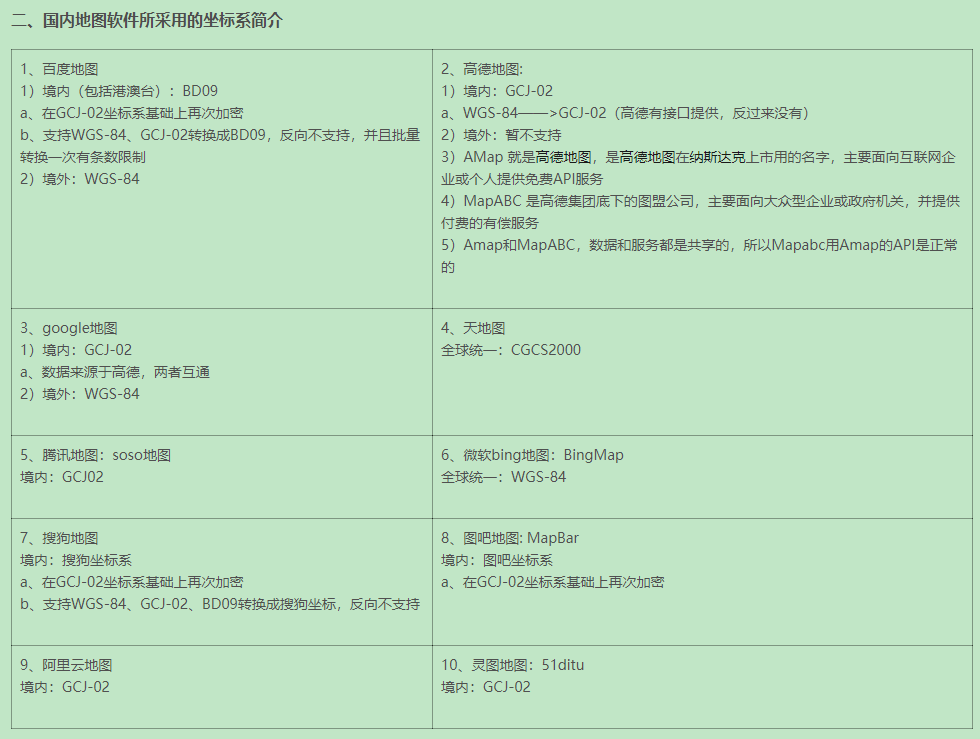Click the '1、百度地图' cell title

click(x=59, y=69)
